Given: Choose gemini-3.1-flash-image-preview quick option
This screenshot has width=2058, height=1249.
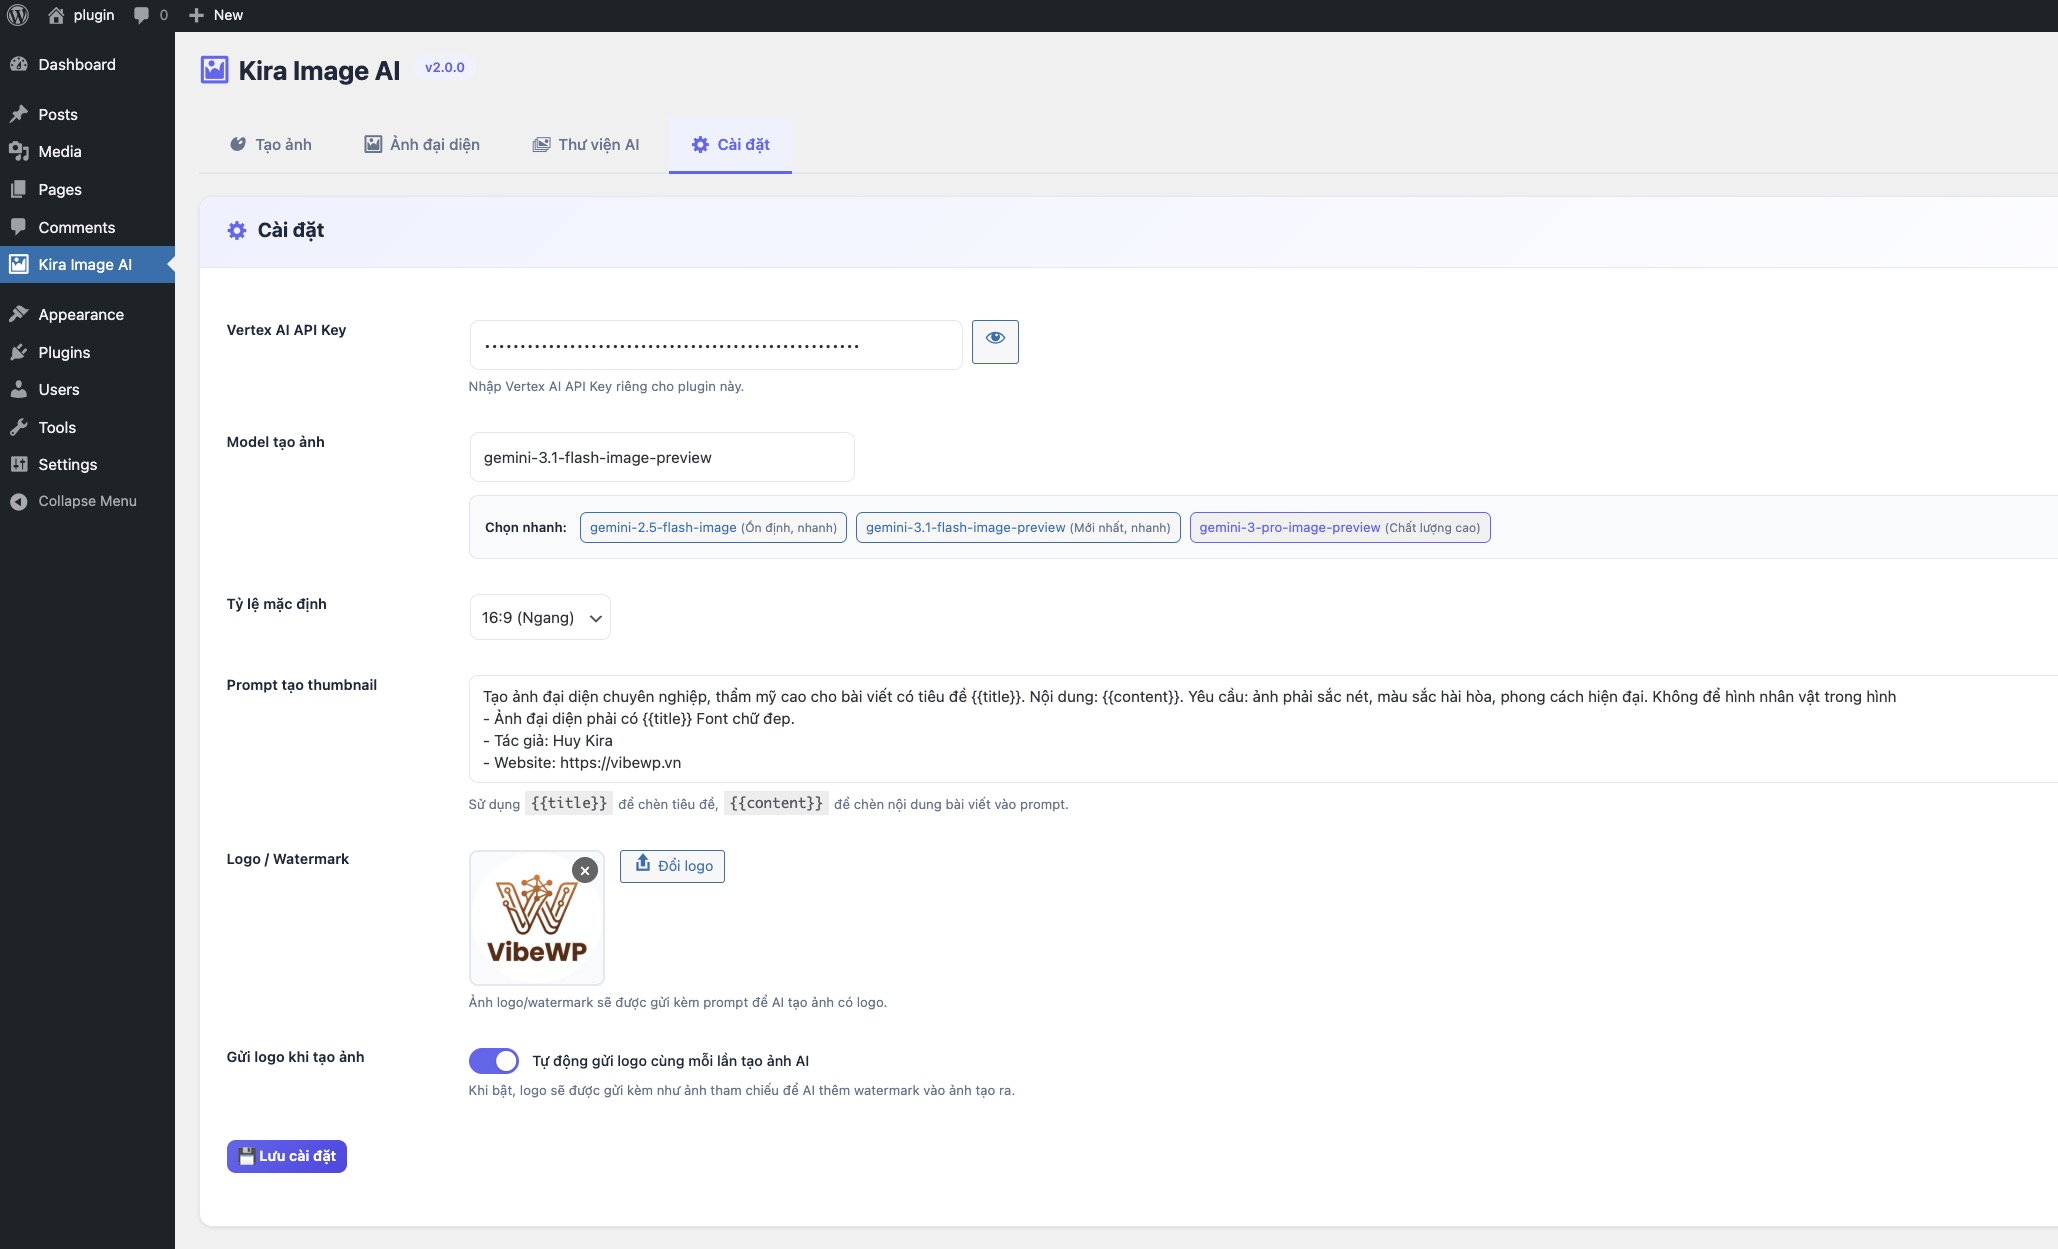Looking at the screenshot, I should click(1018, 527).
